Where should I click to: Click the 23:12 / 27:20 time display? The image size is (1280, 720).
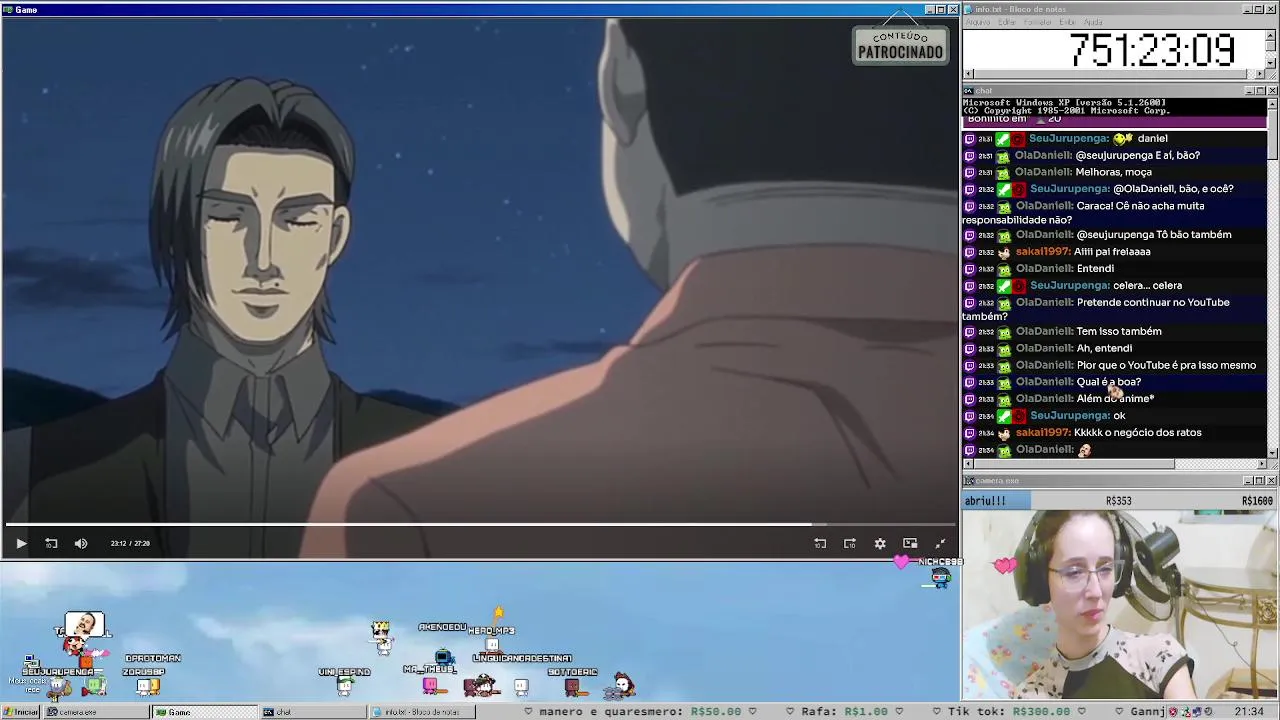[130, 543]
